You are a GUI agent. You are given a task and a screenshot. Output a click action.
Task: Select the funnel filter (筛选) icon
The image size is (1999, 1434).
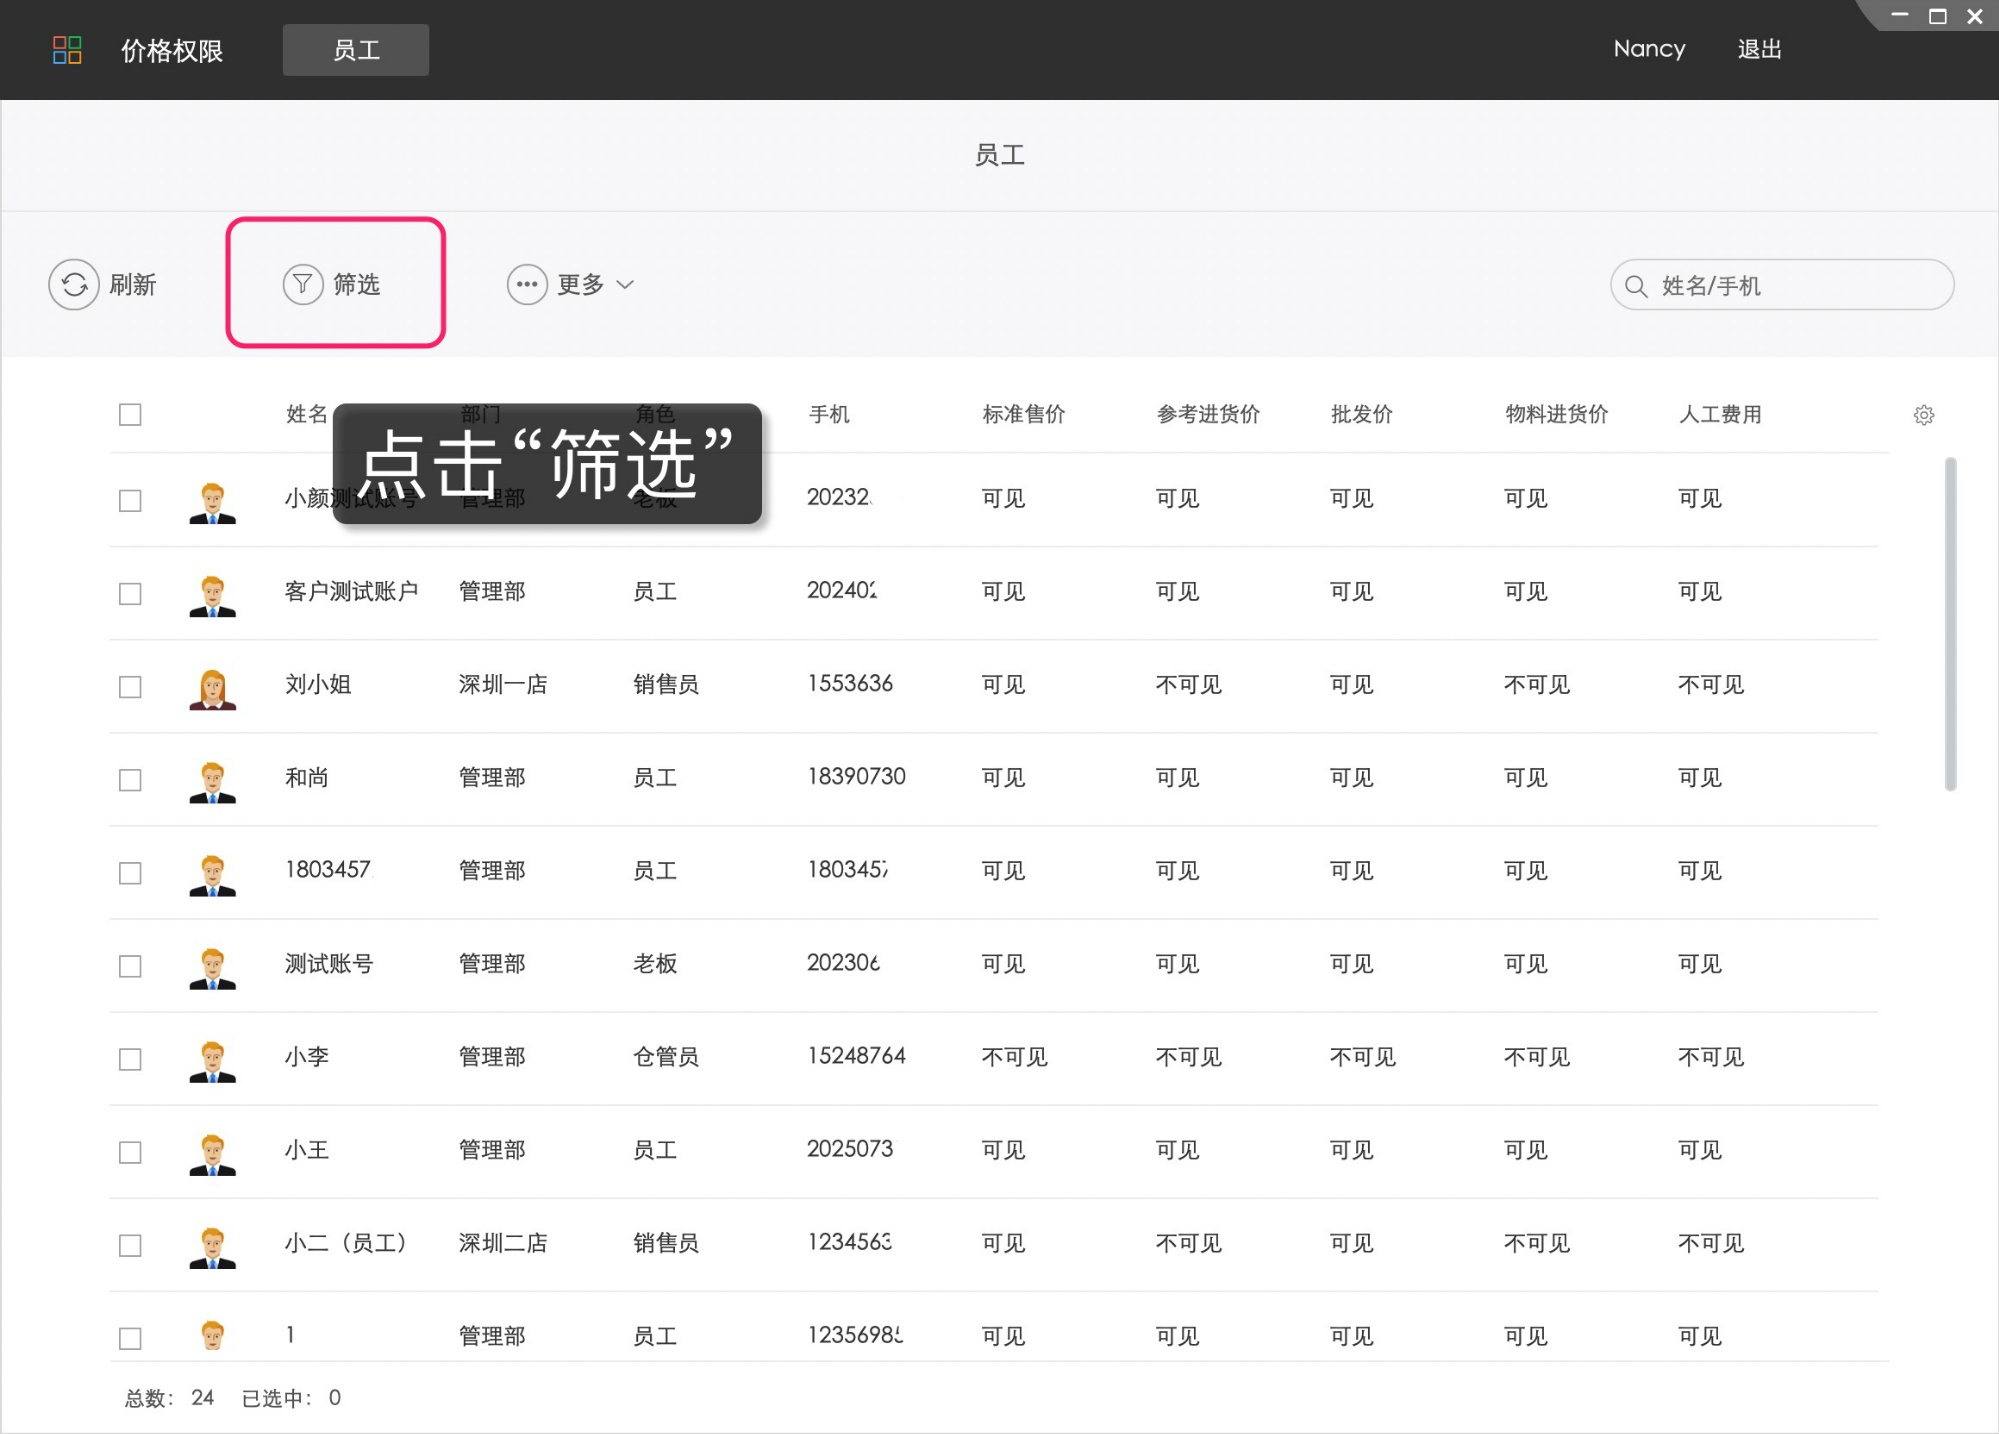(303, 284)
